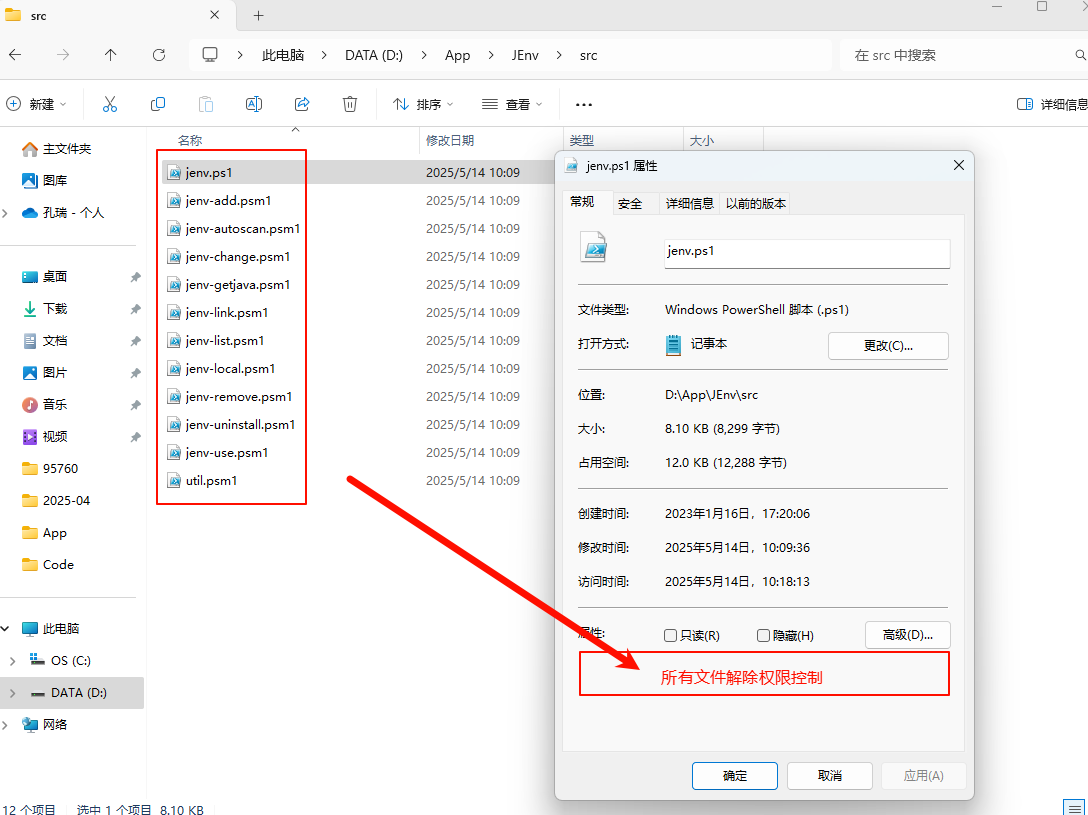Open the See more ellipsis menu
The width and height of the screenshot is (1088, 815).
click(584, 104)
